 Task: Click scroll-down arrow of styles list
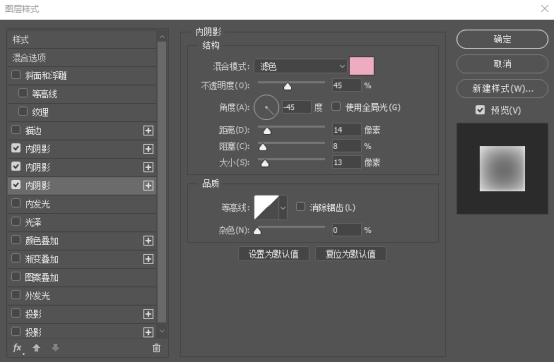pyautogui.click(x=162, y=331)
